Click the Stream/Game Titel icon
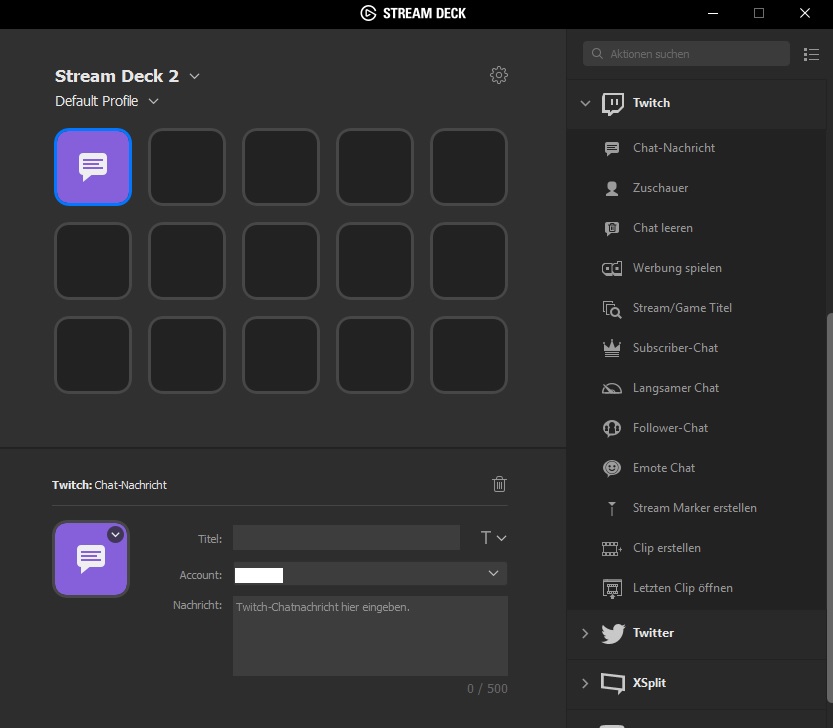 tap(612, 308)
